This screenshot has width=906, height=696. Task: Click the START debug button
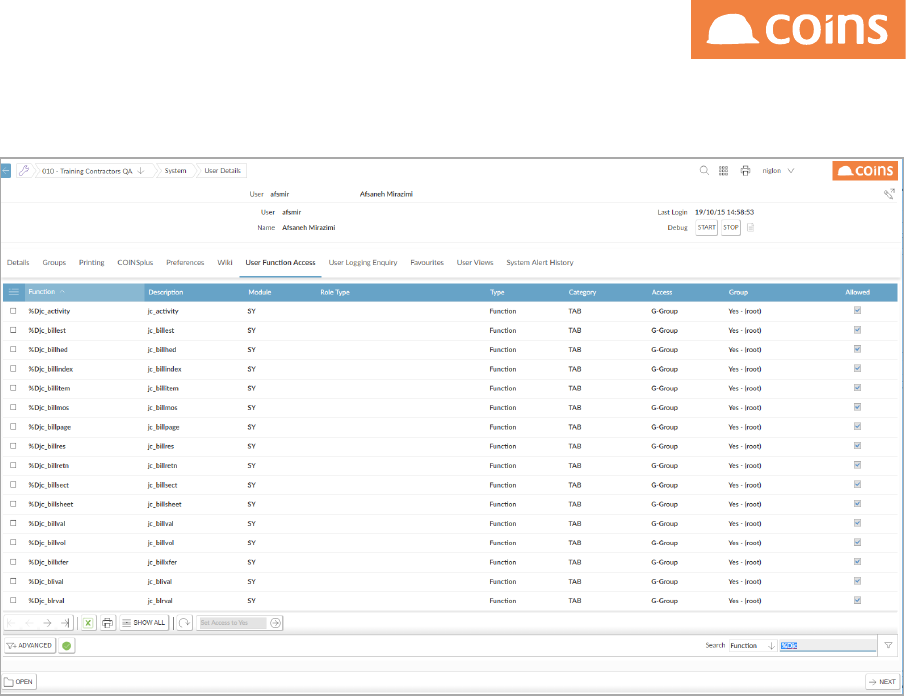point(706,227)
